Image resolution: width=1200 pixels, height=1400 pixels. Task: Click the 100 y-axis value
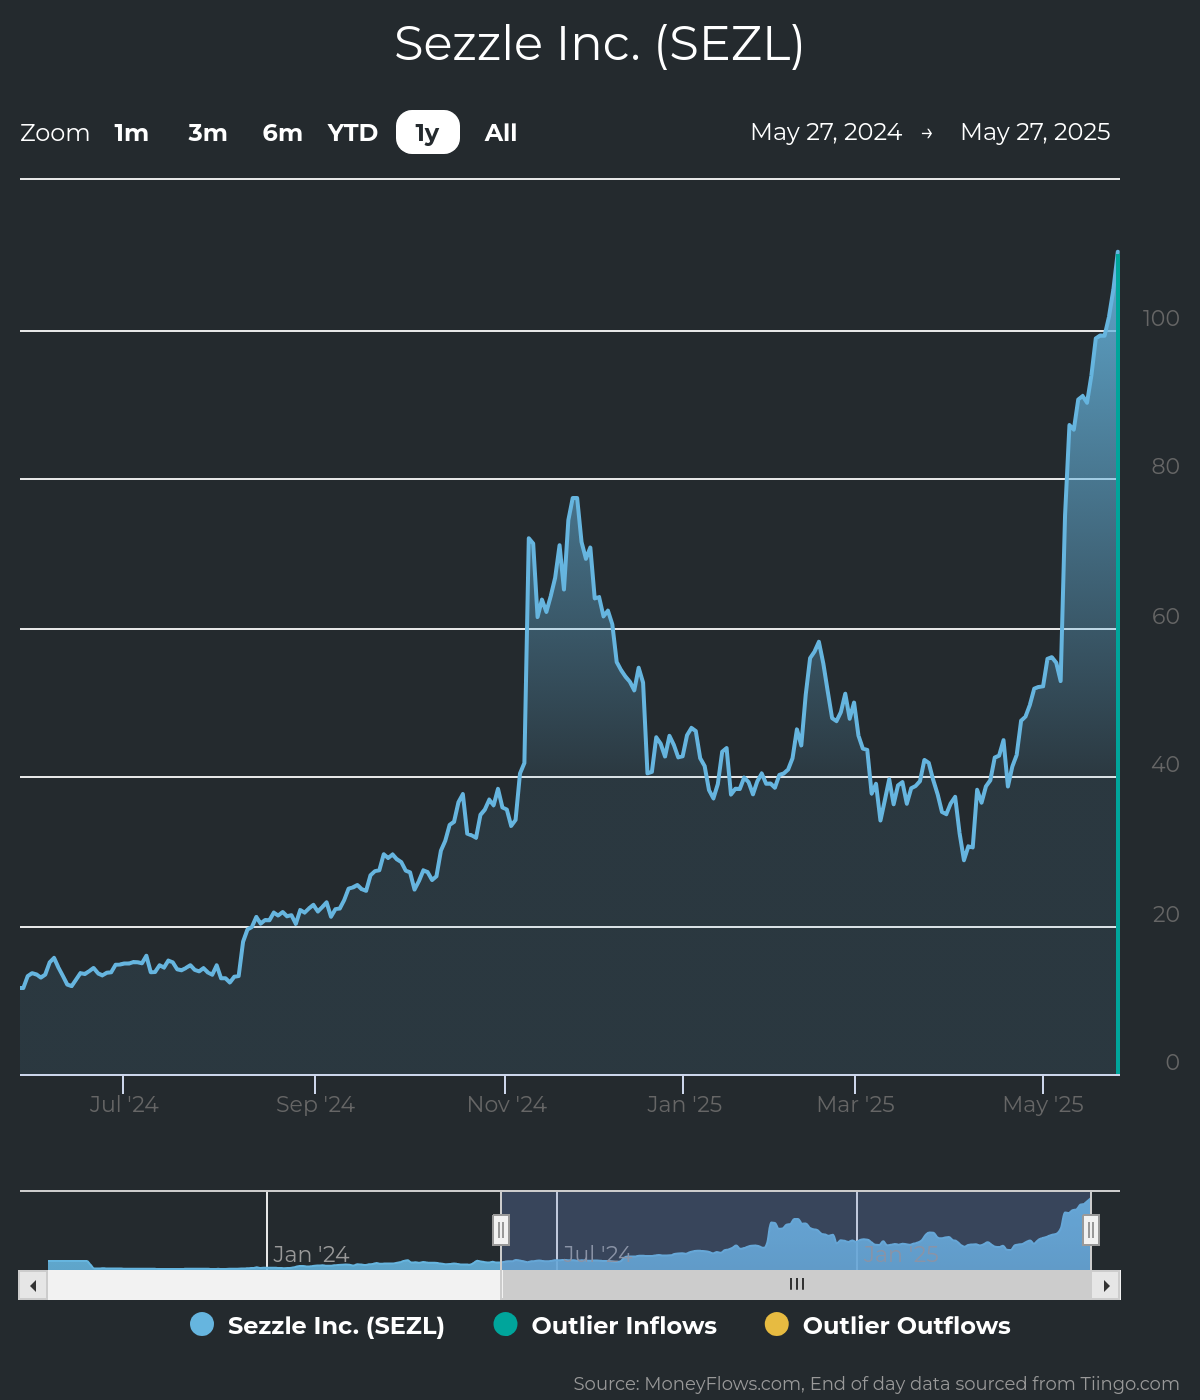pyautogui.click(x=1161, y=318)
